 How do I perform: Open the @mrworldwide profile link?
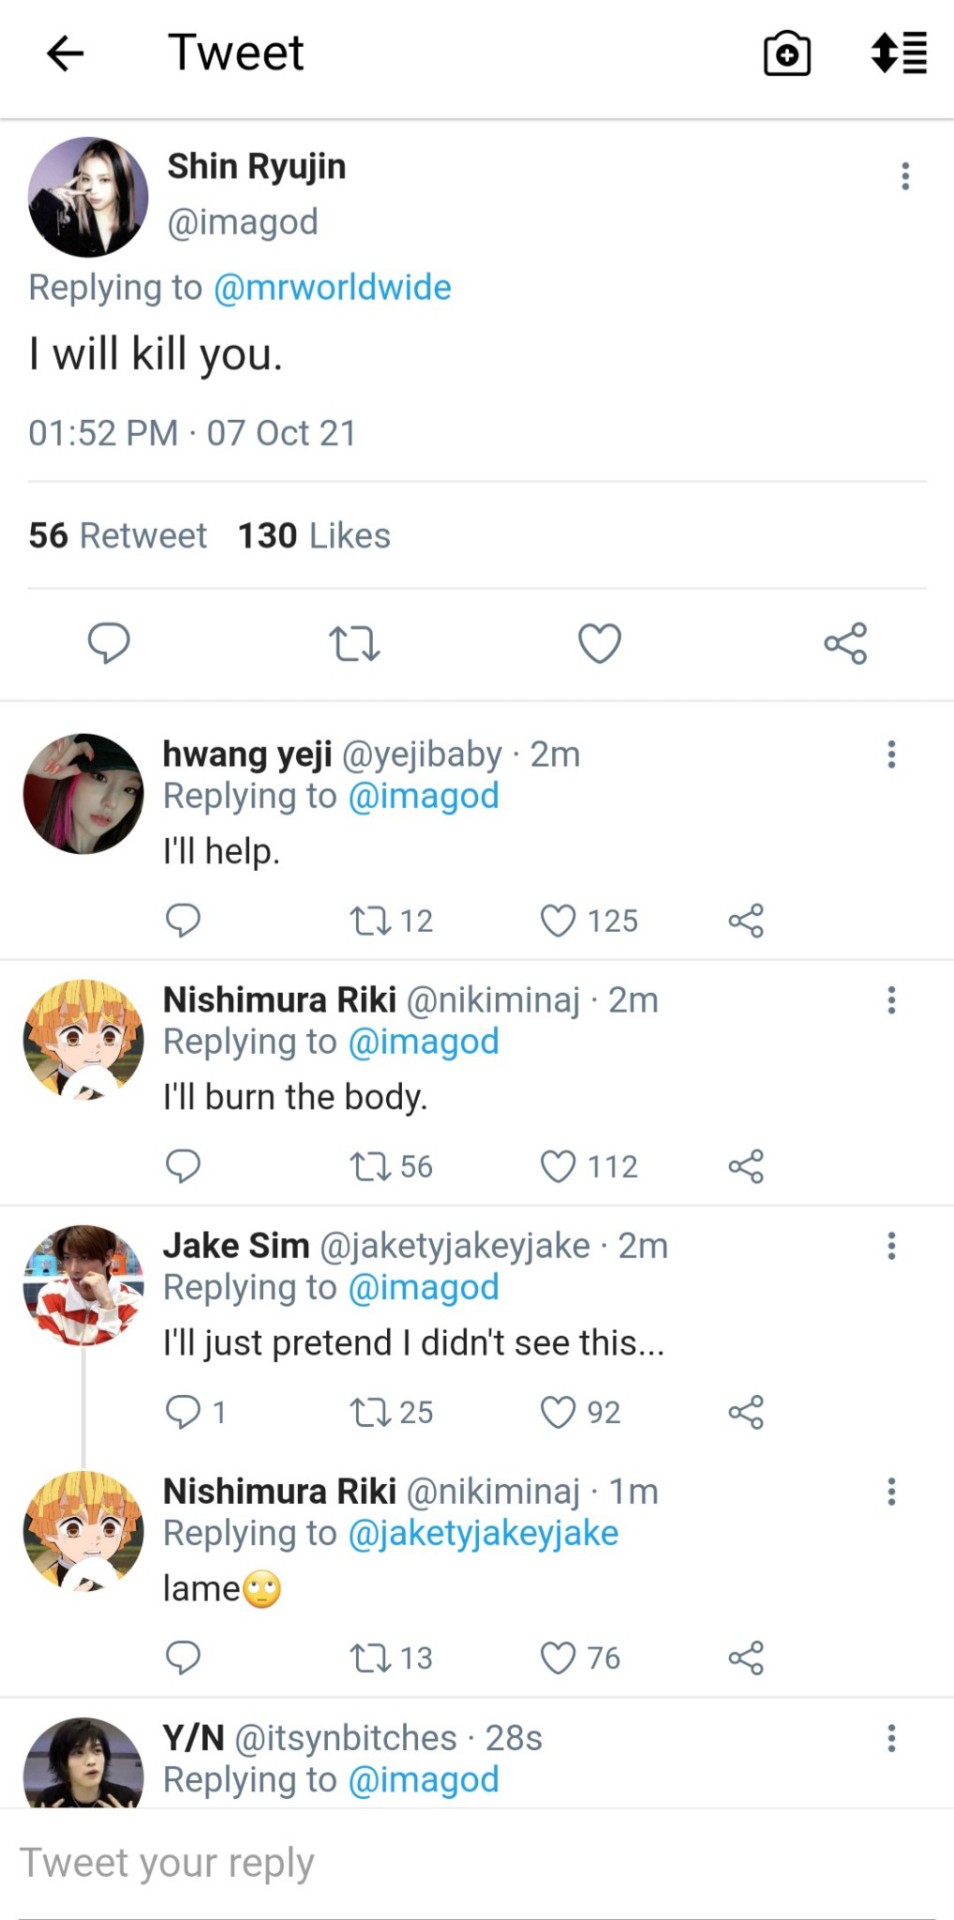click(x=332, y=288)
